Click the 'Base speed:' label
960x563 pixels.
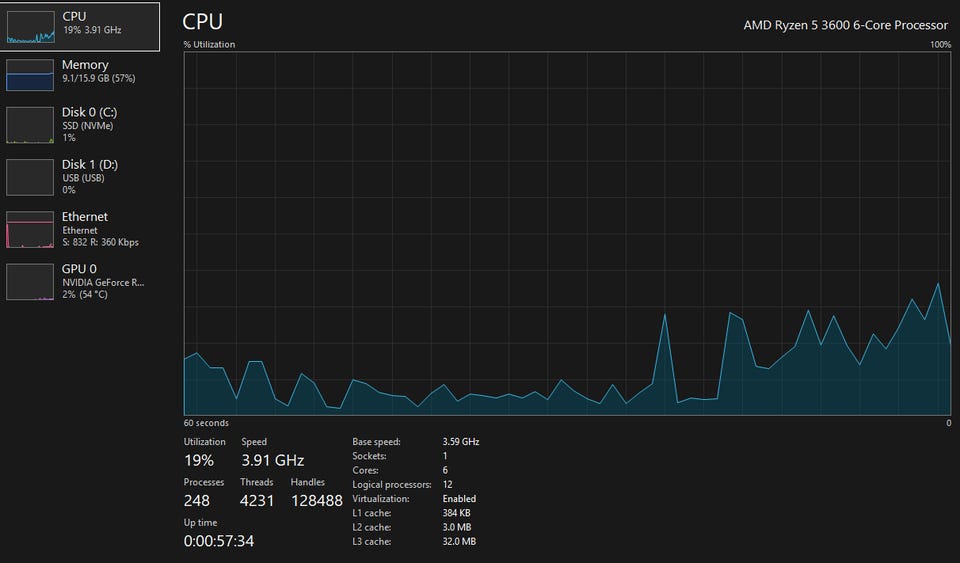click(377, 442)
